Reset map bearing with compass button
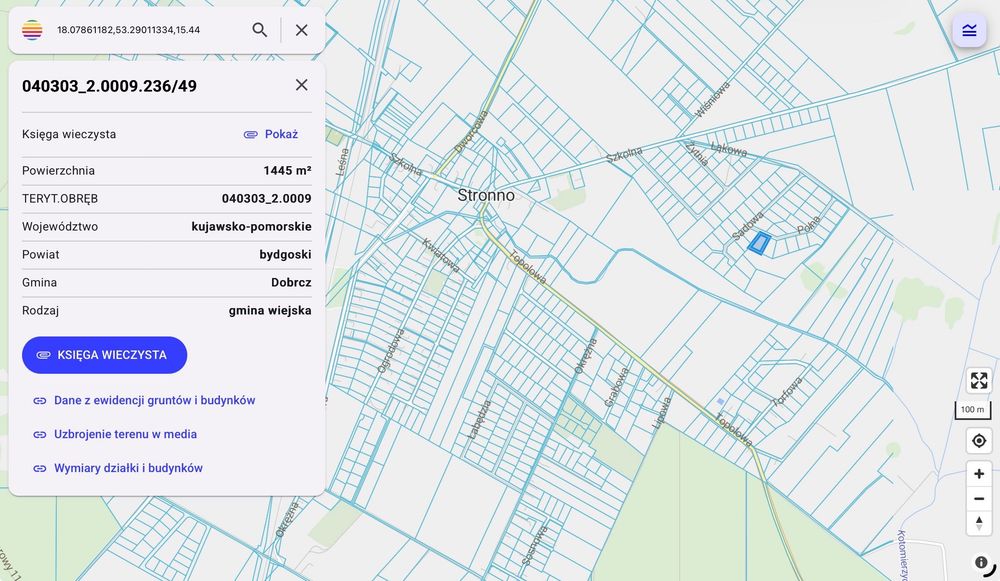 coord(979,523)
